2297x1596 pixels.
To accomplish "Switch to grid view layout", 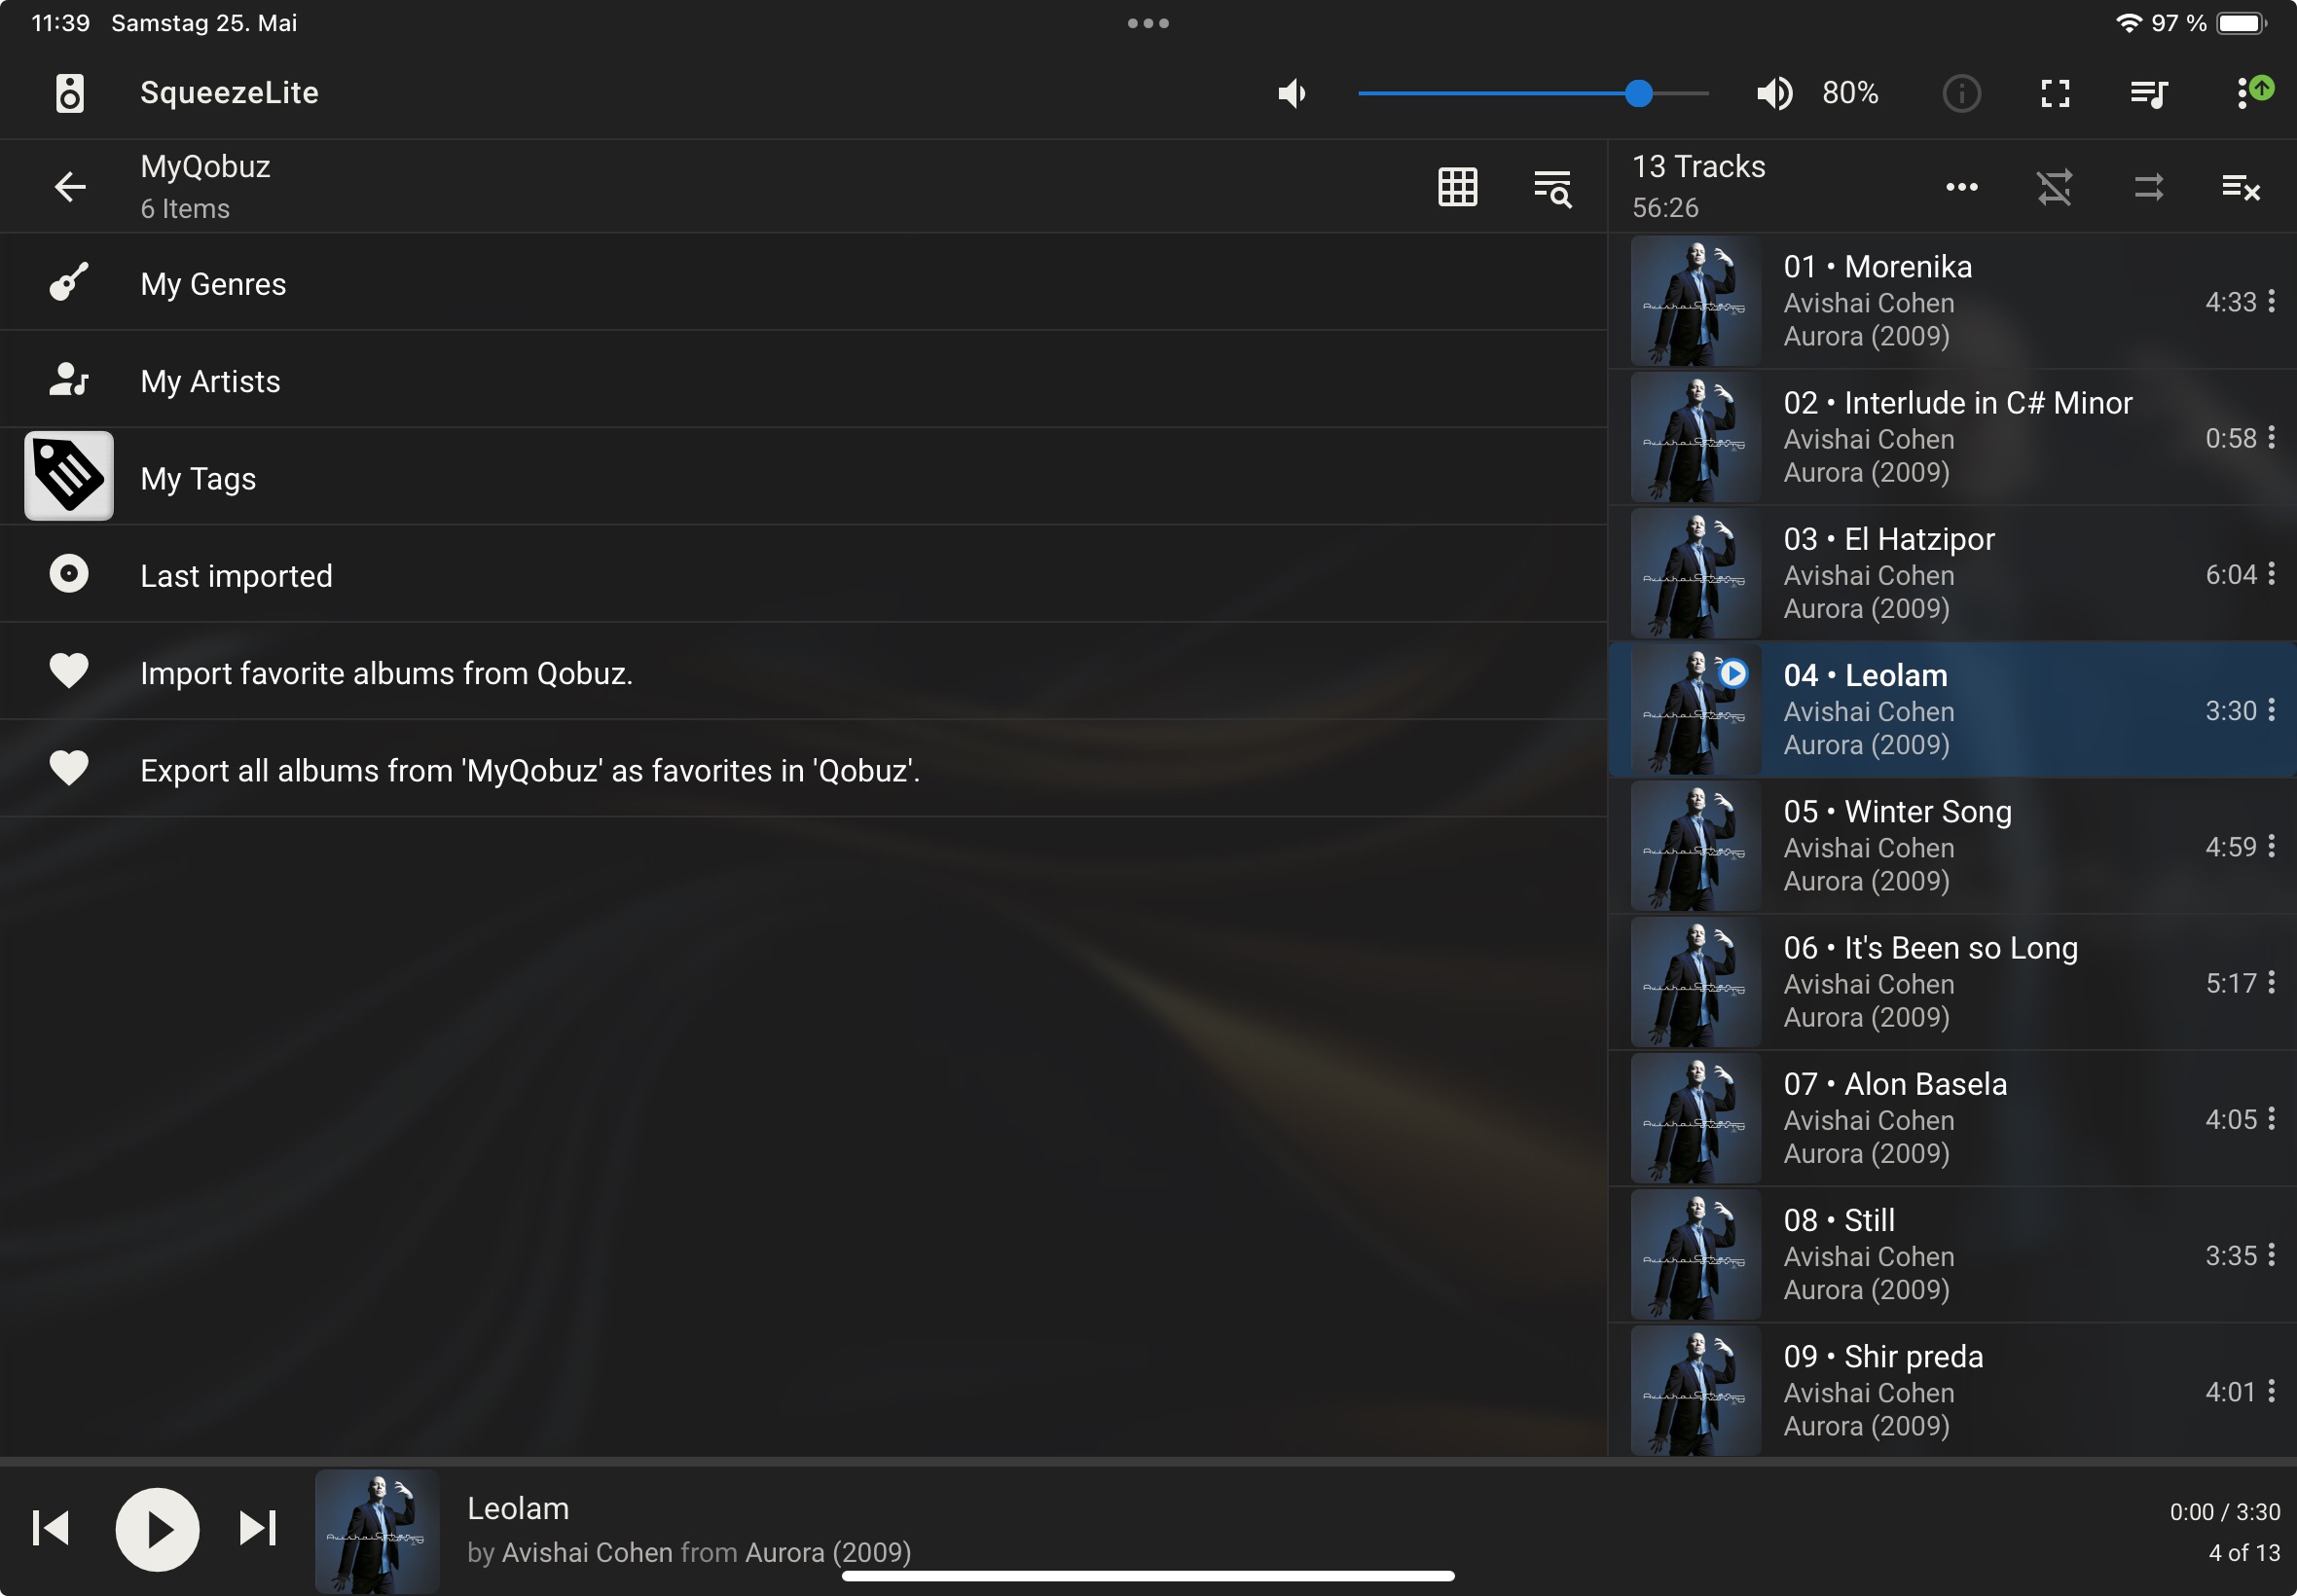I will (1457, 187).
